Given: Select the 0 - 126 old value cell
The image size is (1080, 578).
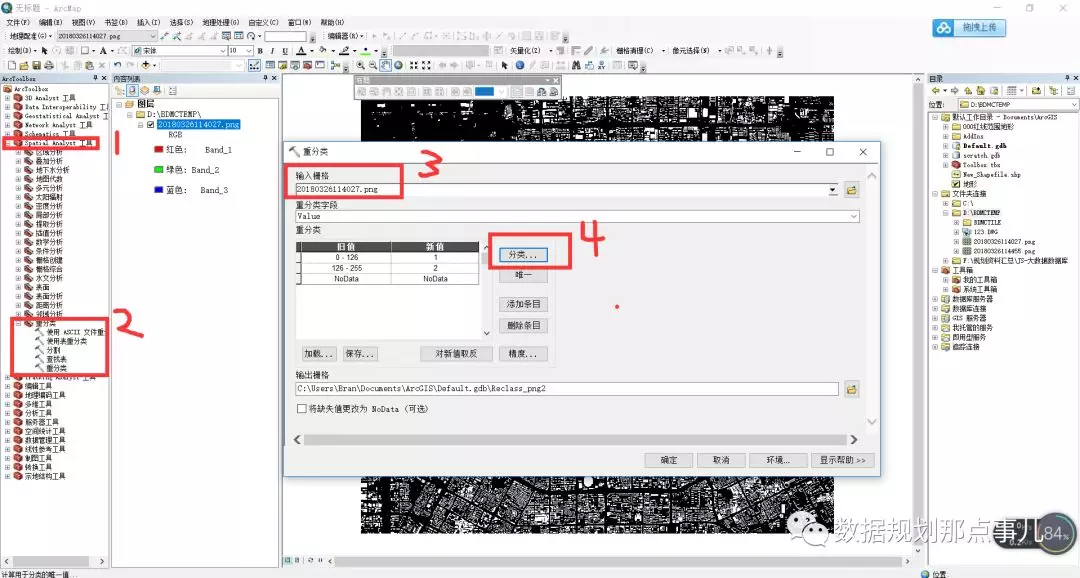Looking at the screenshot, I should 346,257.
